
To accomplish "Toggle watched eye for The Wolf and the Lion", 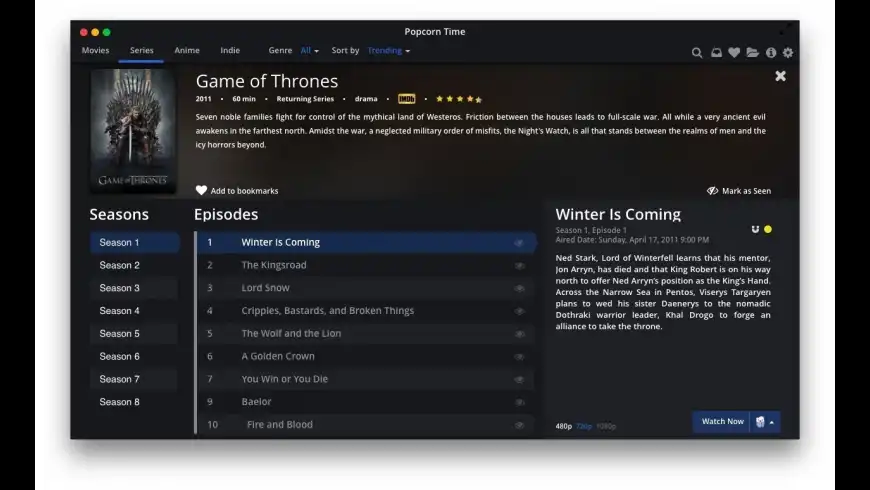I will [x=519, y=334].
